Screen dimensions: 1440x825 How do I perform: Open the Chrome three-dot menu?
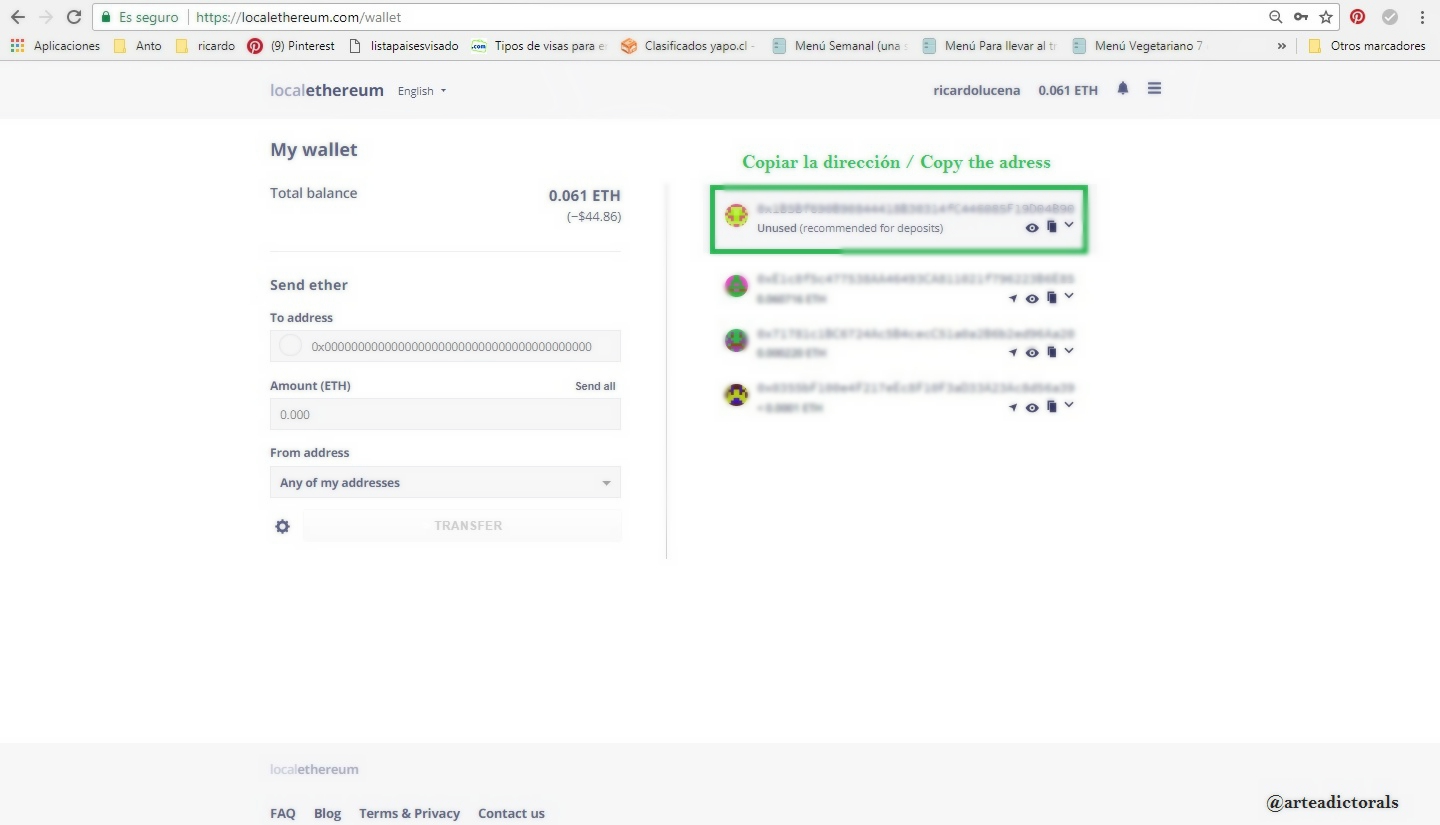point(1422,17)
